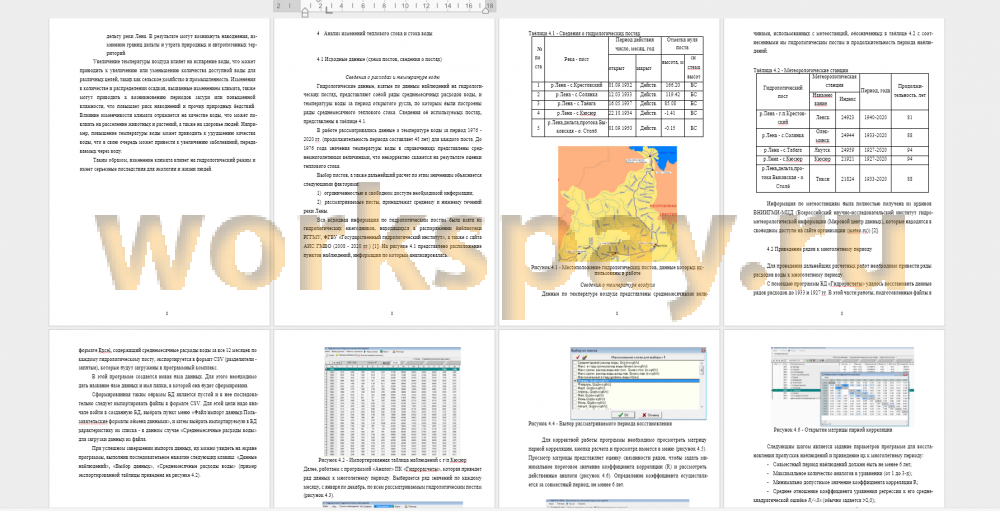Viewport: 1000px width, 511px height.
Task: Click bullet 'Максимальное количество аналогов в уравнении'
Action: 838,474
